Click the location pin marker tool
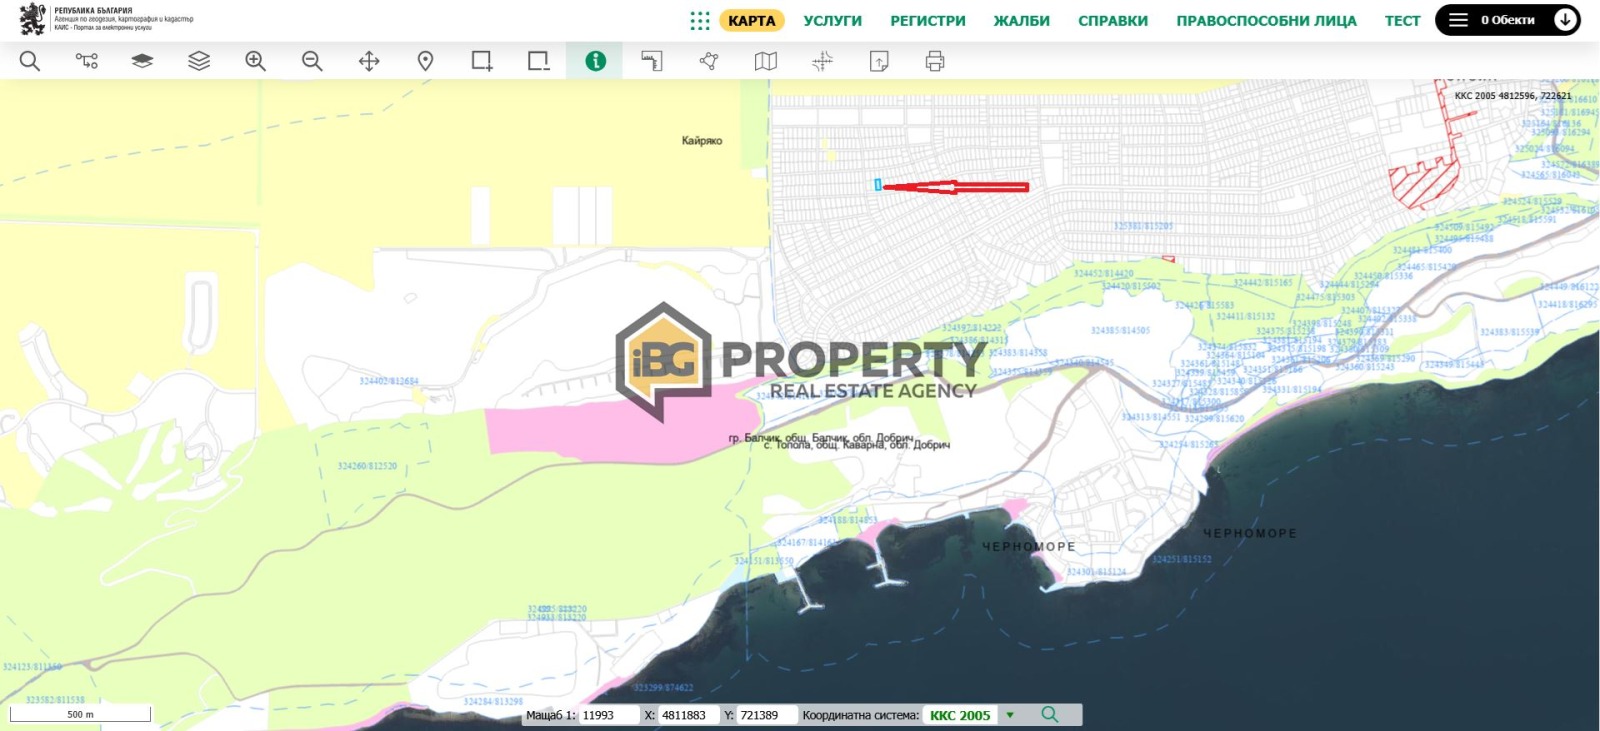Screen dimensions: 1600x731 (425, 61)
